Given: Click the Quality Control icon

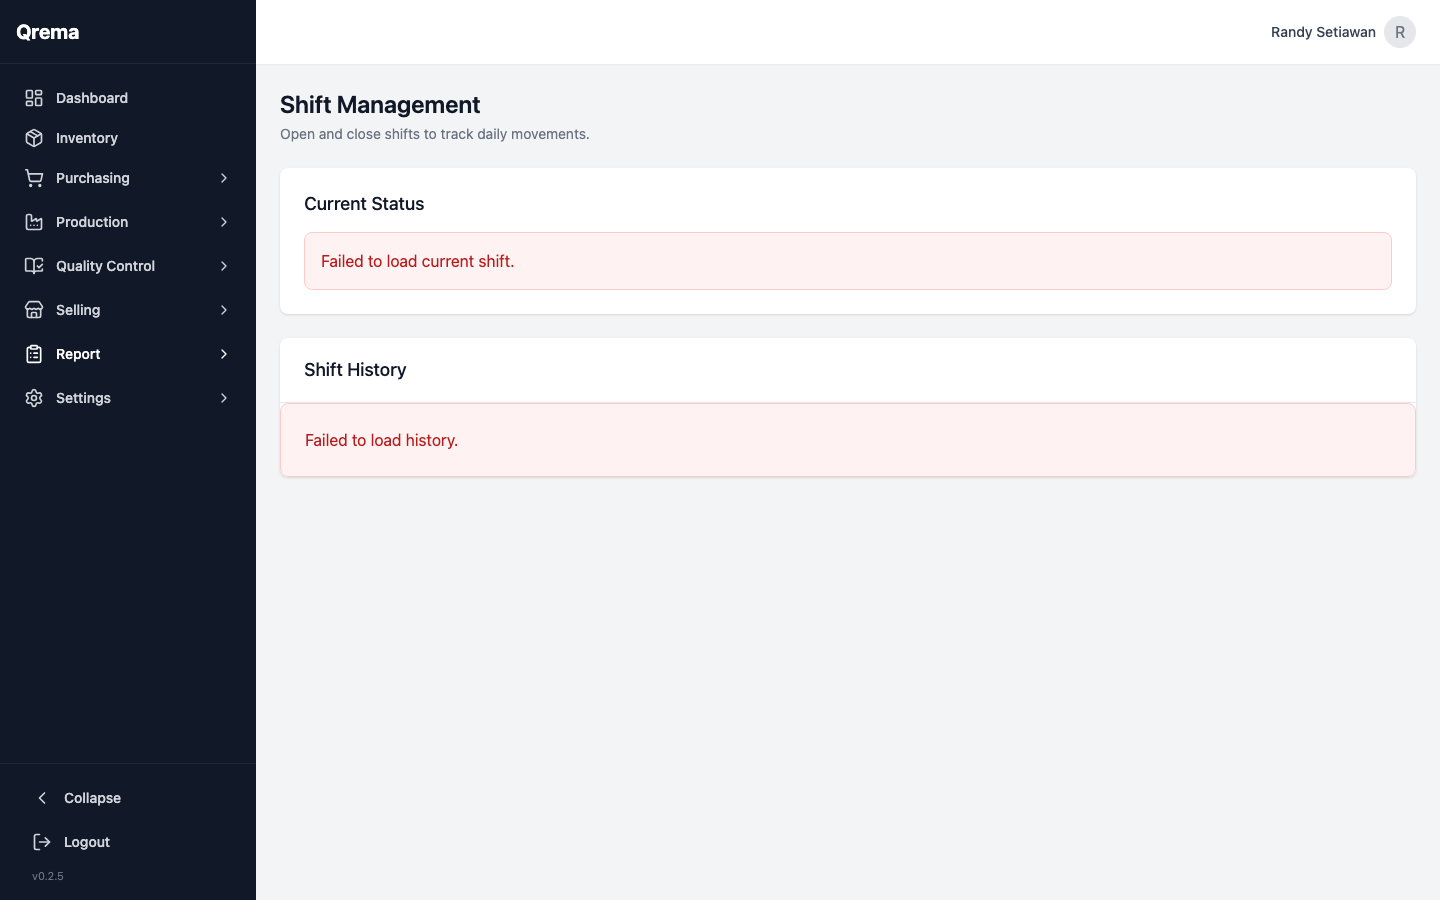Looking at the screenshot, I should [x=33, y=265].
